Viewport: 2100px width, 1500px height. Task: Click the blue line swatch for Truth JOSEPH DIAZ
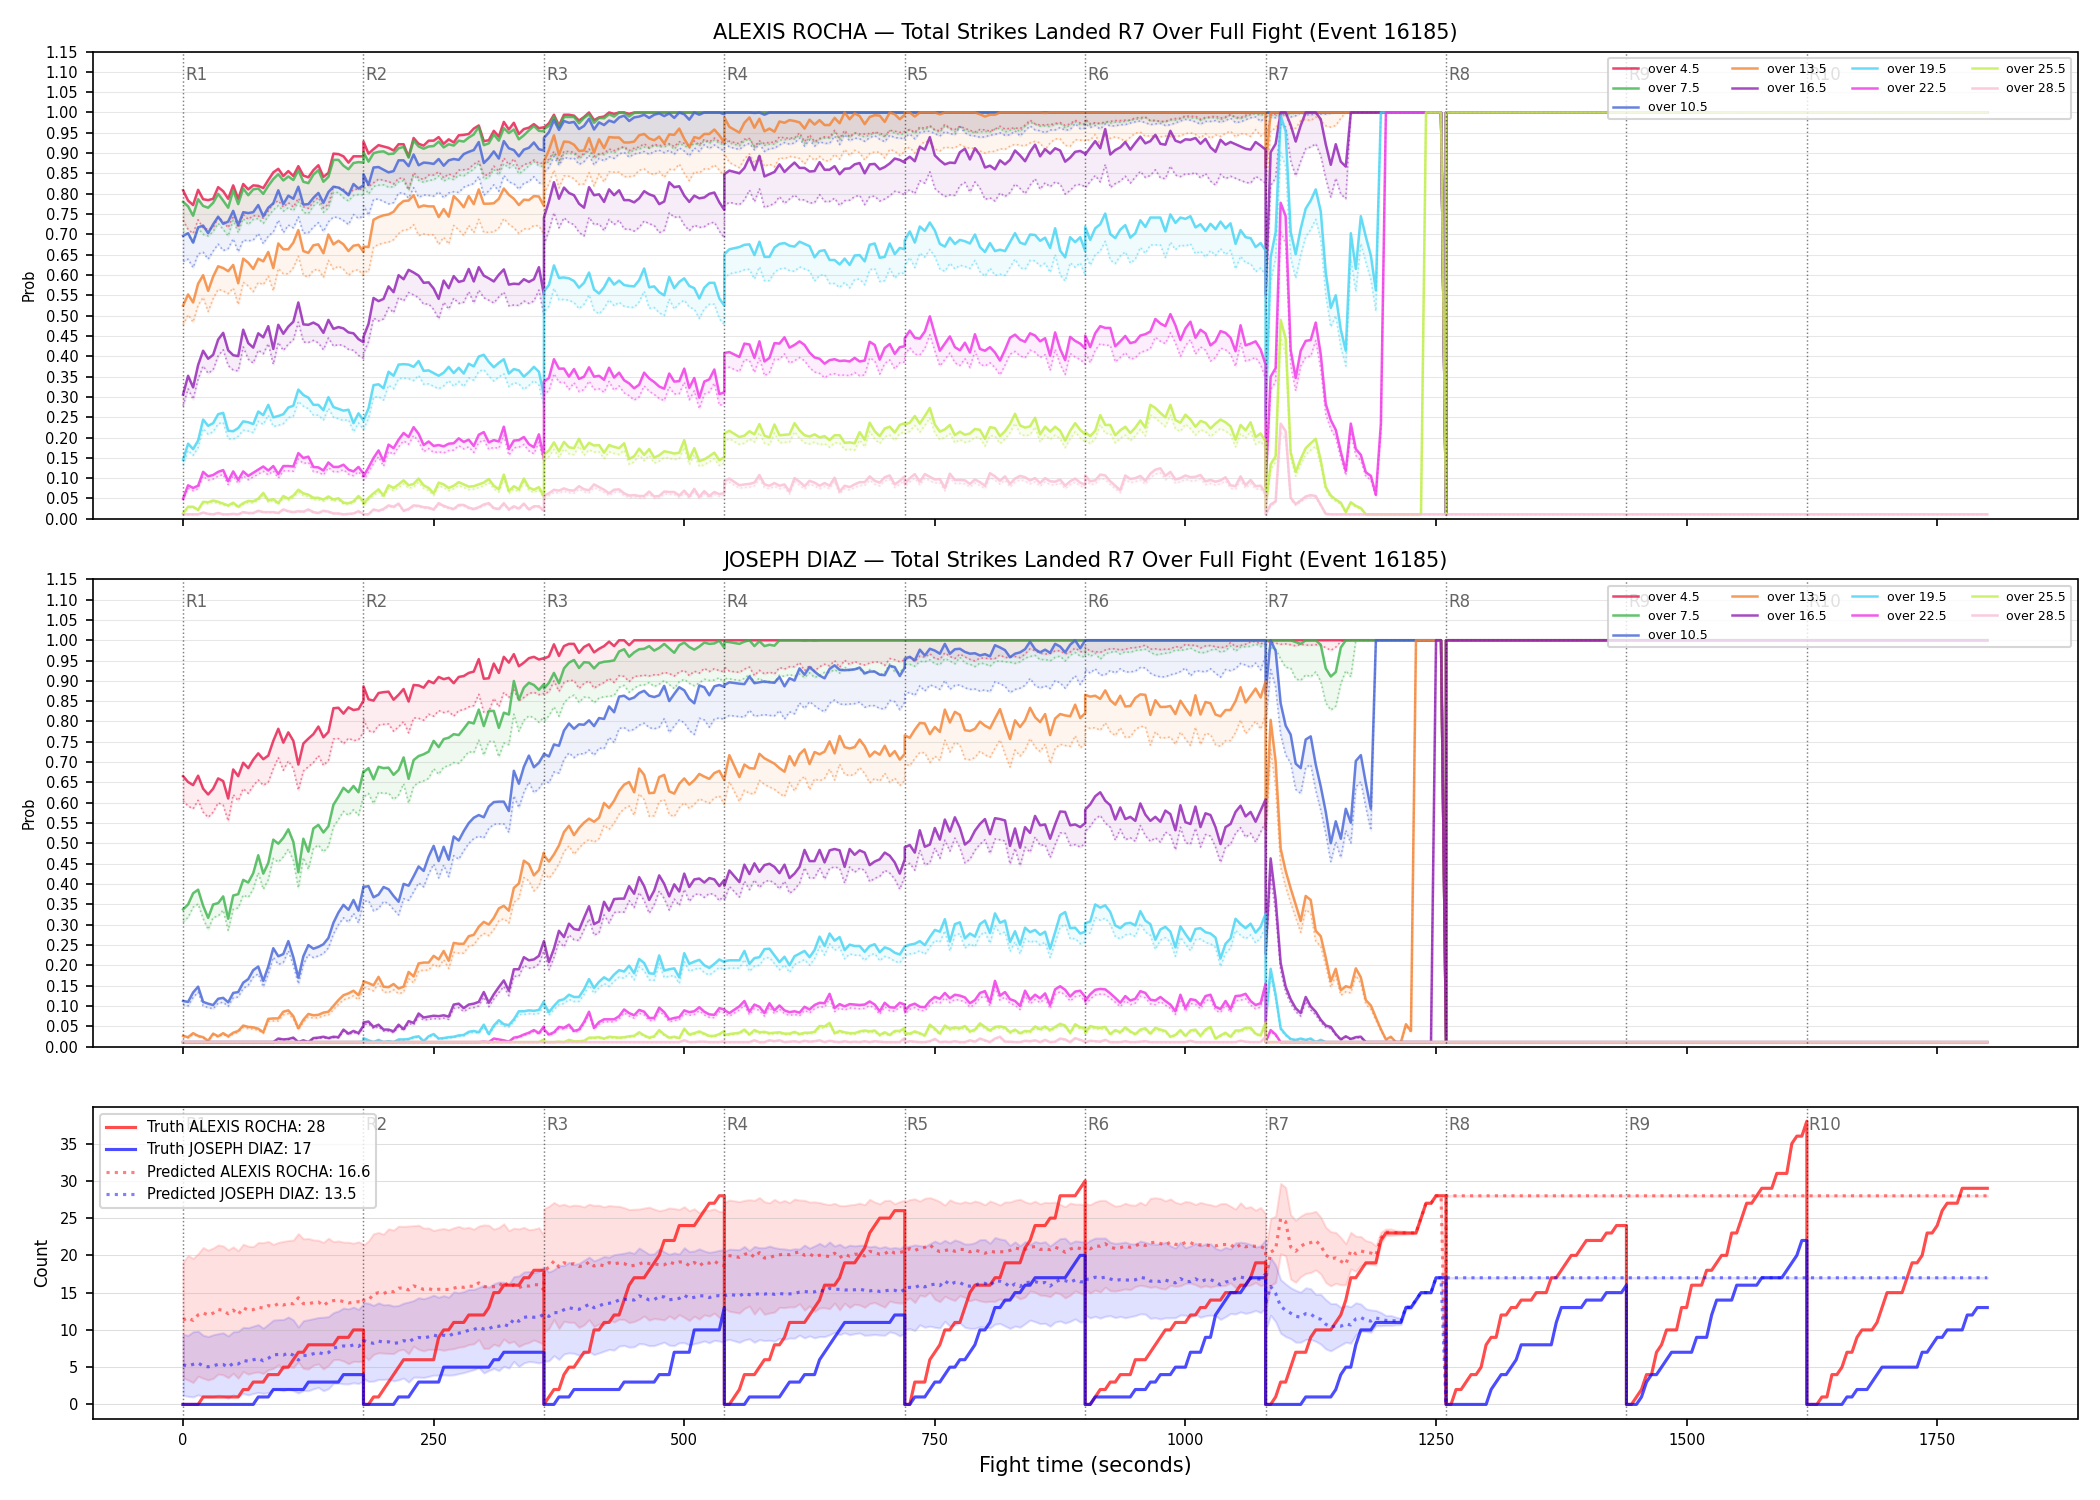[121, 1149]
